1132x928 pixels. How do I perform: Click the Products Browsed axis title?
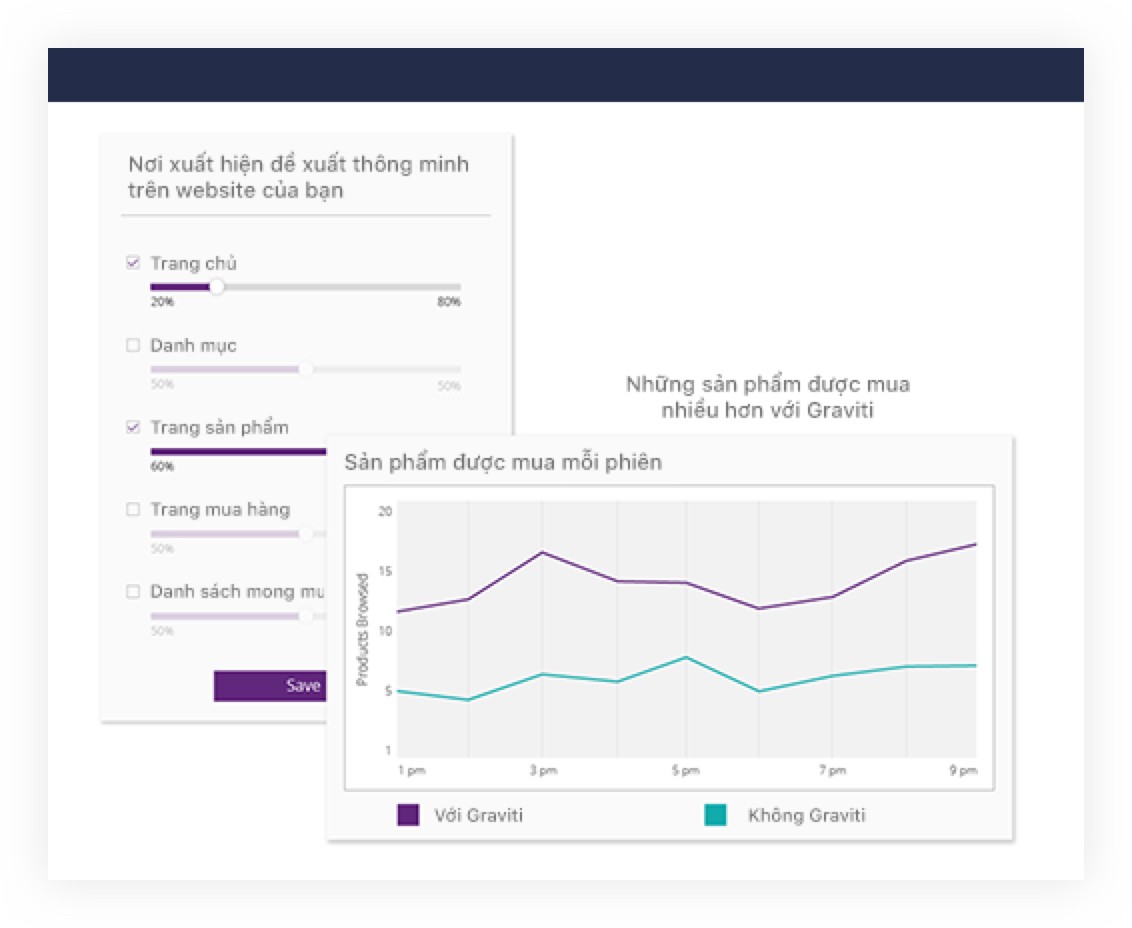(362, 629)
